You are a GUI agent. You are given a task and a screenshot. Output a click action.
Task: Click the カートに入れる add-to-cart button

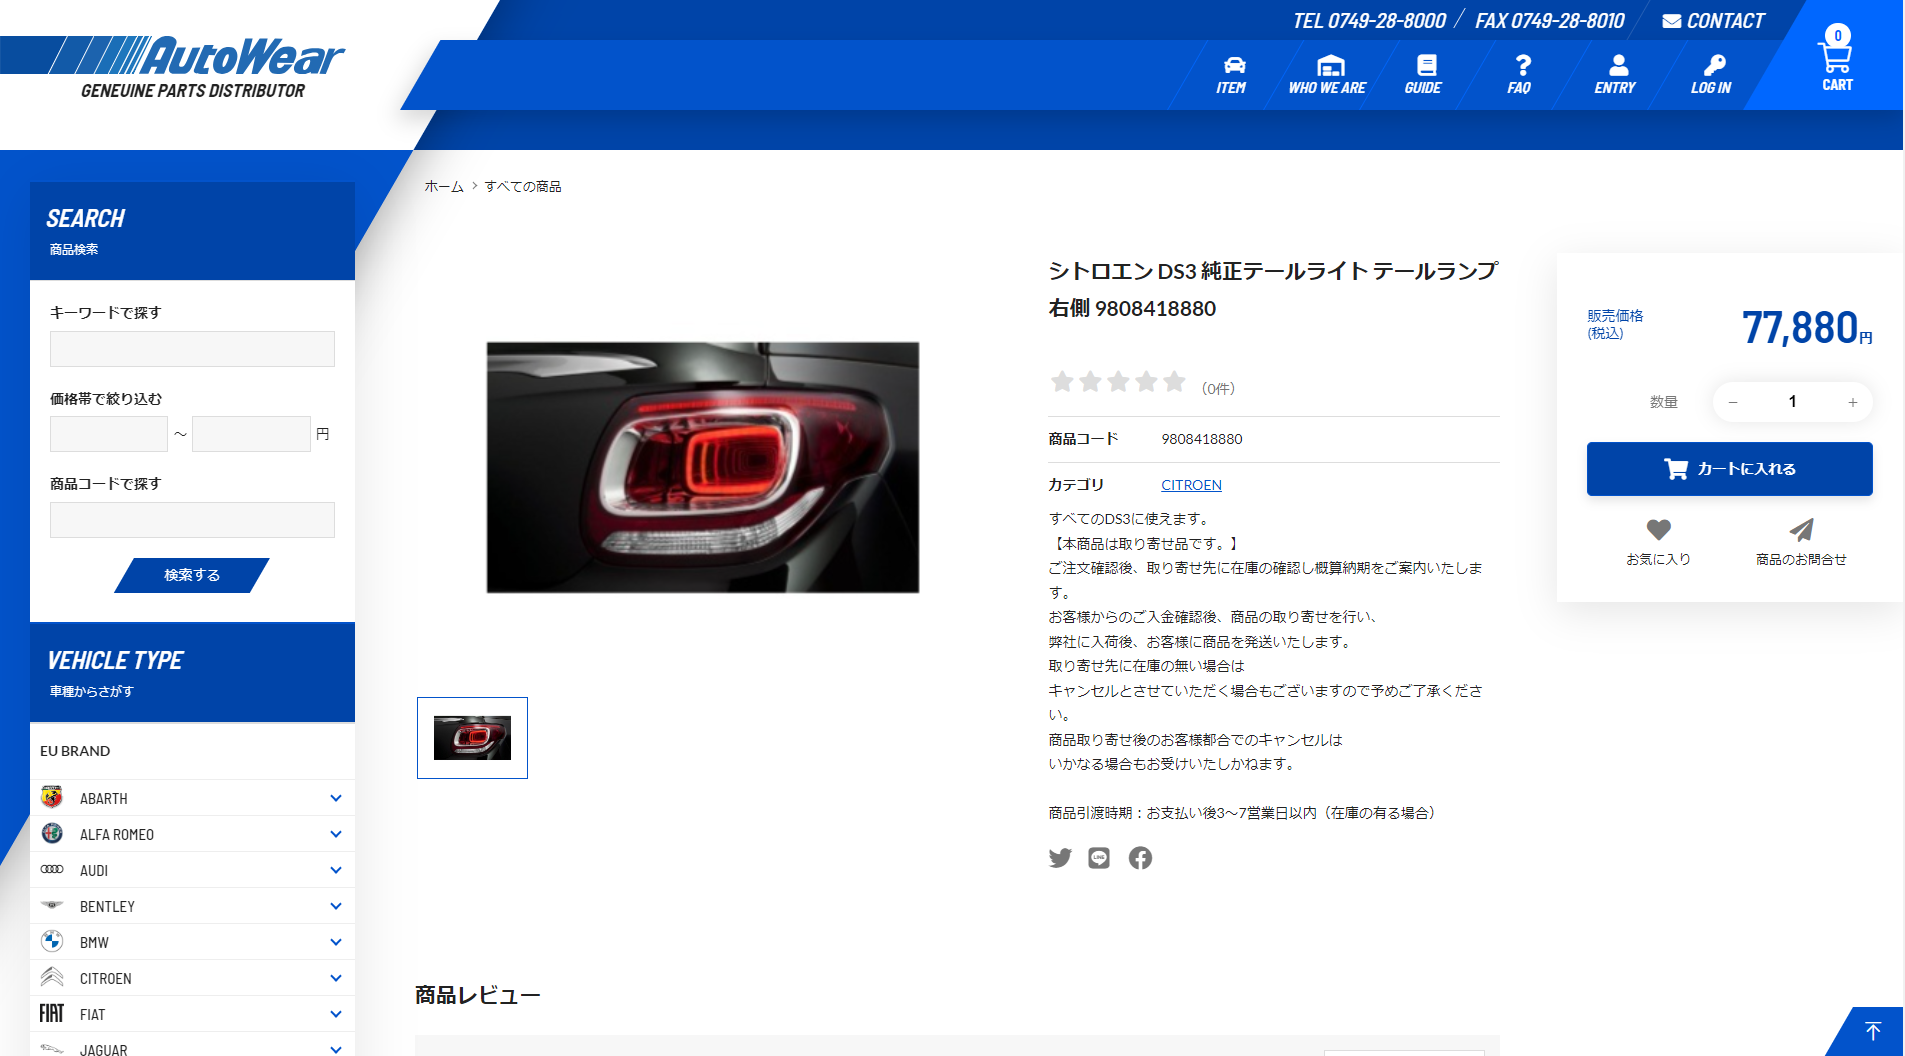click(x=1729, y=469)
